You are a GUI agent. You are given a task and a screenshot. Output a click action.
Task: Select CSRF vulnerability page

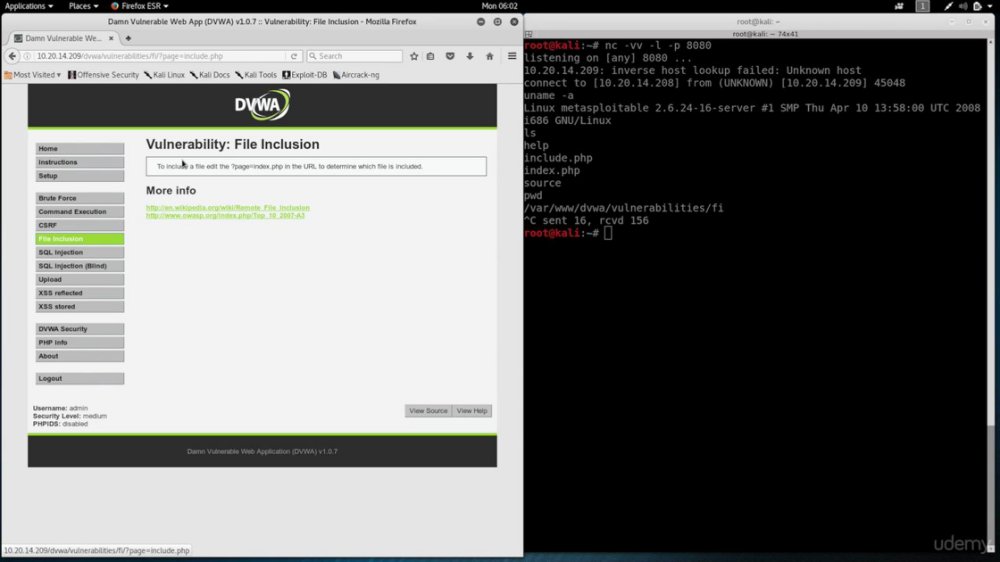(x=80, y=225)
